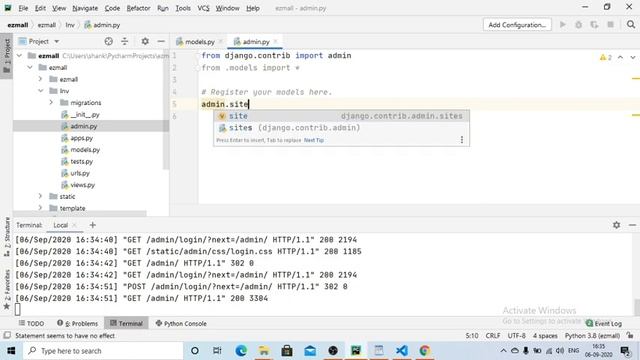Open the TODO tool window

tap(31, 323)
